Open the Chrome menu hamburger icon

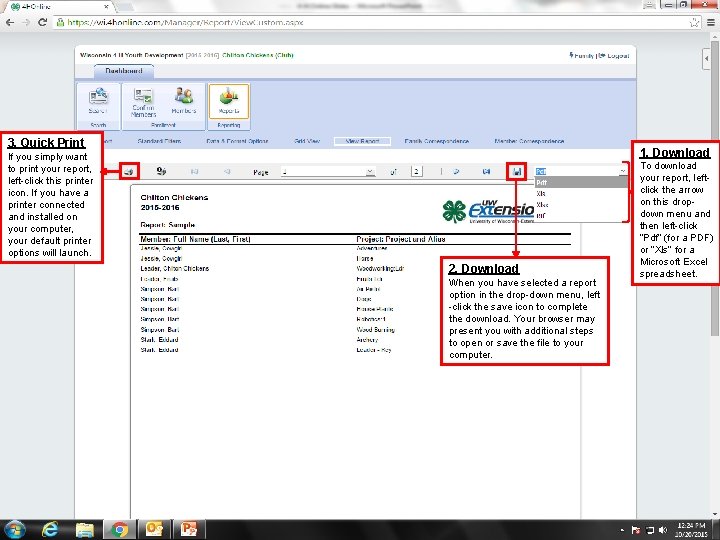710,22
